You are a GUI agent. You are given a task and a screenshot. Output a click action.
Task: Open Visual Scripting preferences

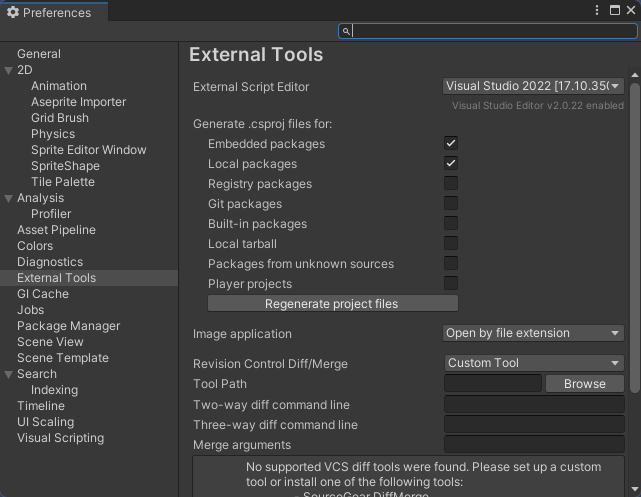pos(61,438)
